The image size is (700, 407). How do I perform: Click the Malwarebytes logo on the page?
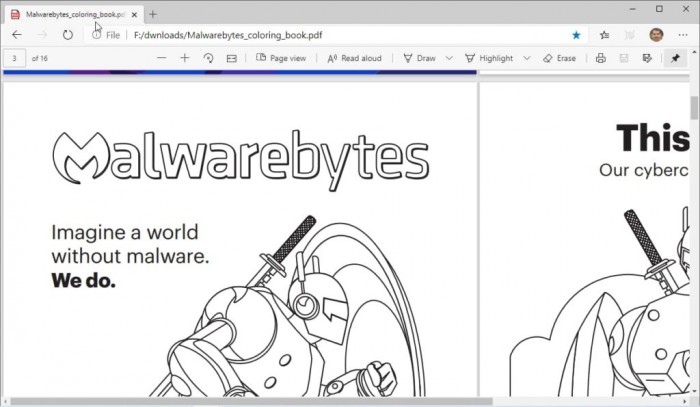pyautogui.click(x=240, y=160)
